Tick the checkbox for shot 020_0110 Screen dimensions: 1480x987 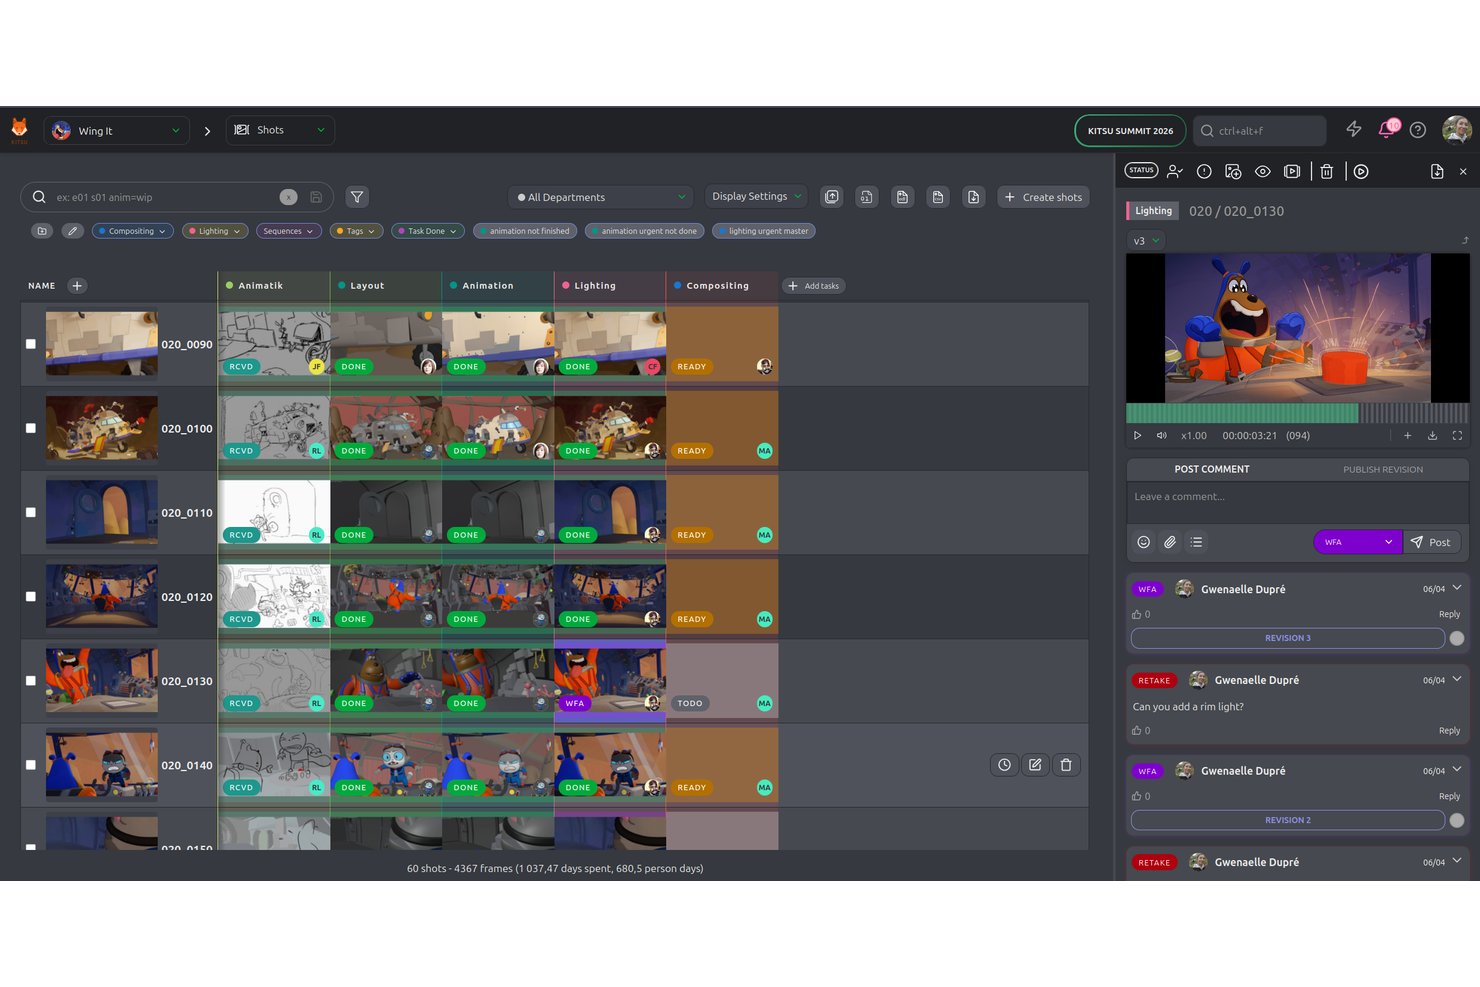[31, 512]
